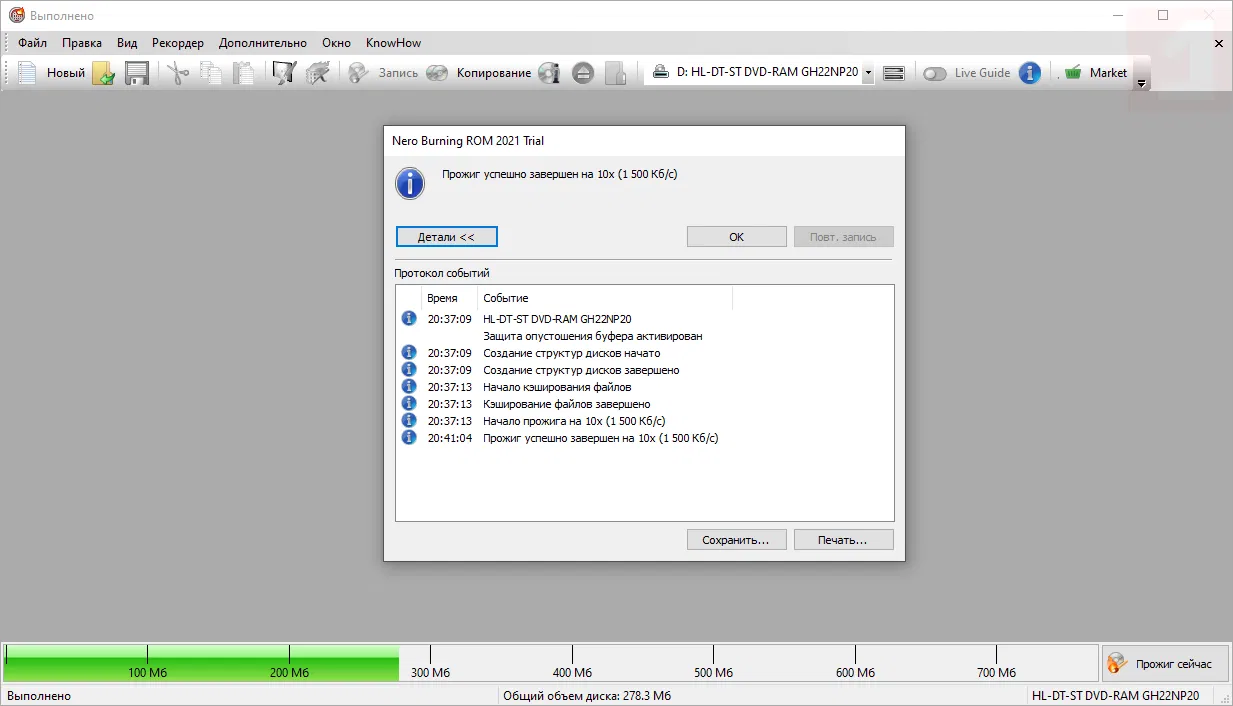The height and width of the screenshot is (706, 1233).
Task: Click the Печать... button
Action: pos(843,540)
